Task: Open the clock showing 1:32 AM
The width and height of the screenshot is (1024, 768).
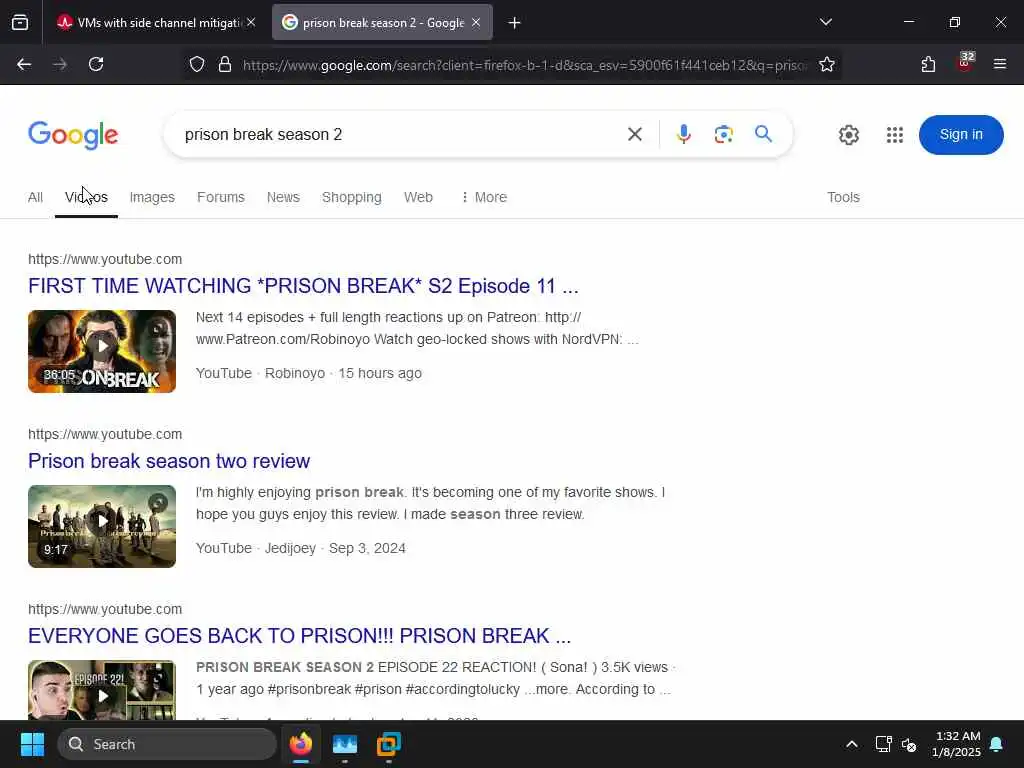Action: tap(956, 744)
